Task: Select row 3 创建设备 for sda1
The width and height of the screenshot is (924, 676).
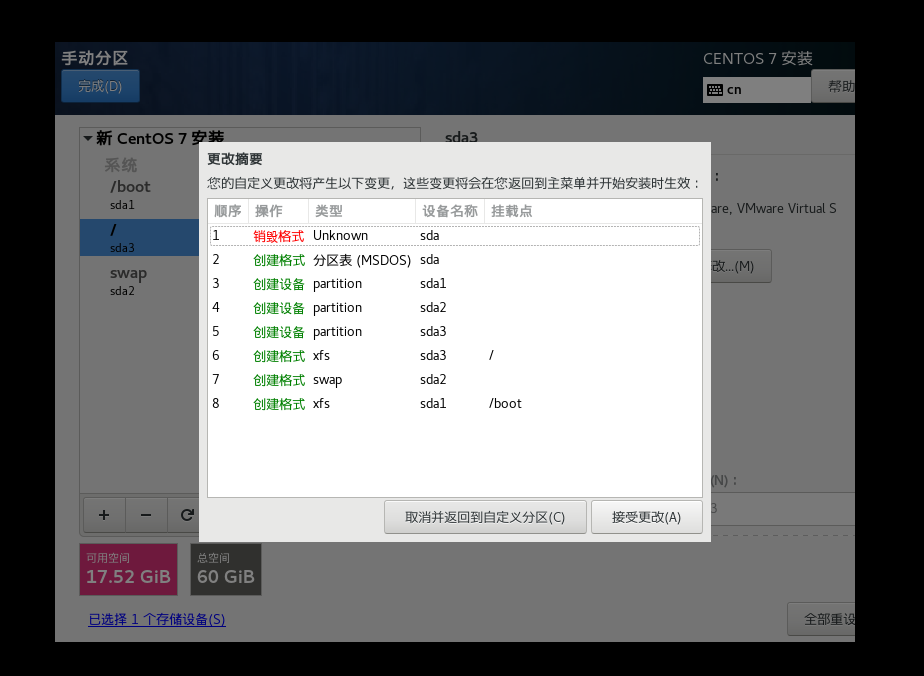Action: (x=455, y=284)
